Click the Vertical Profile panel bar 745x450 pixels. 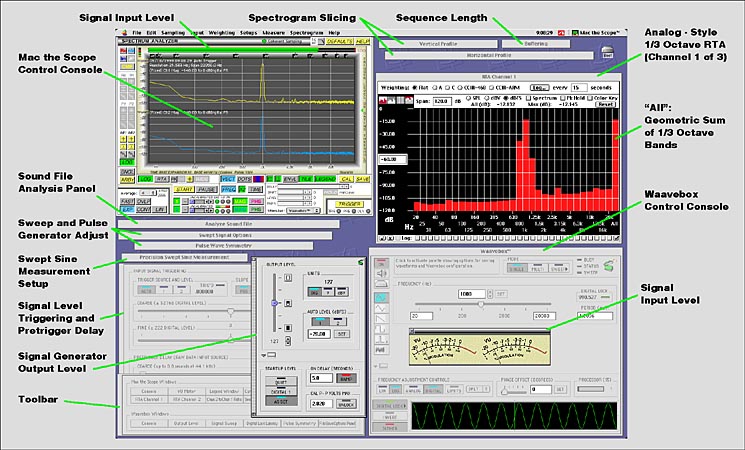[438, 44]
